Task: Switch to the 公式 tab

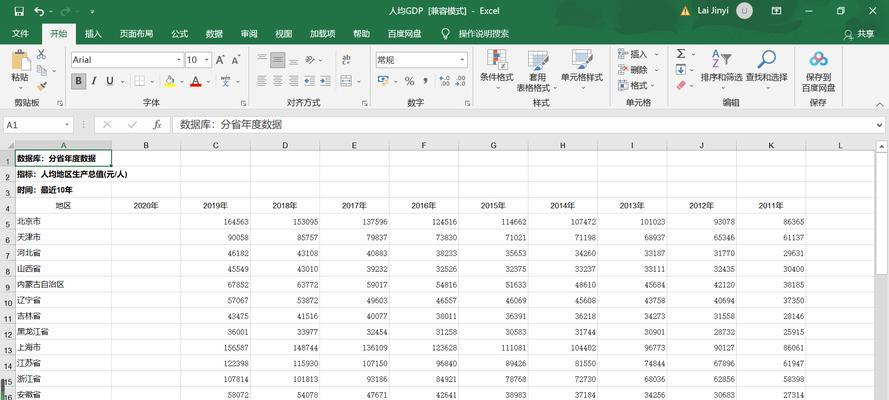Action: tap(179, 34)
